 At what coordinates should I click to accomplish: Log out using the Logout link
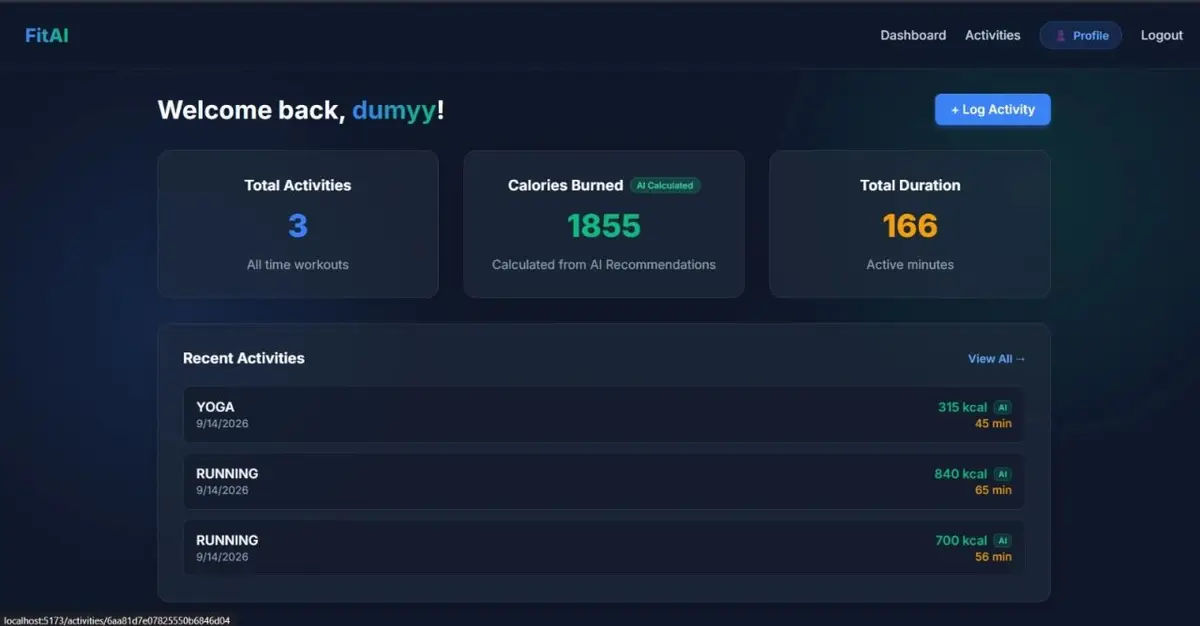click(1162, 35)
